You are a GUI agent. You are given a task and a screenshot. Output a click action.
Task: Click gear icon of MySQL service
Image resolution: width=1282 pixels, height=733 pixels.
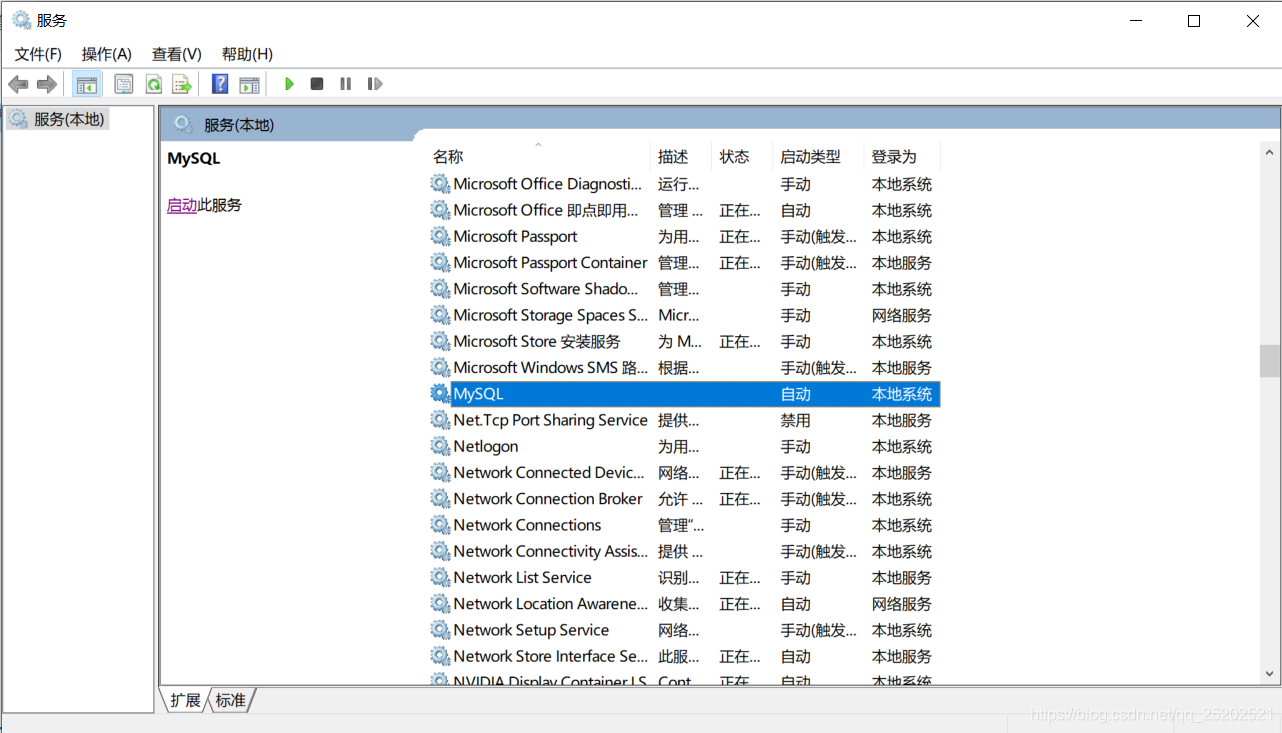(440, 394)
